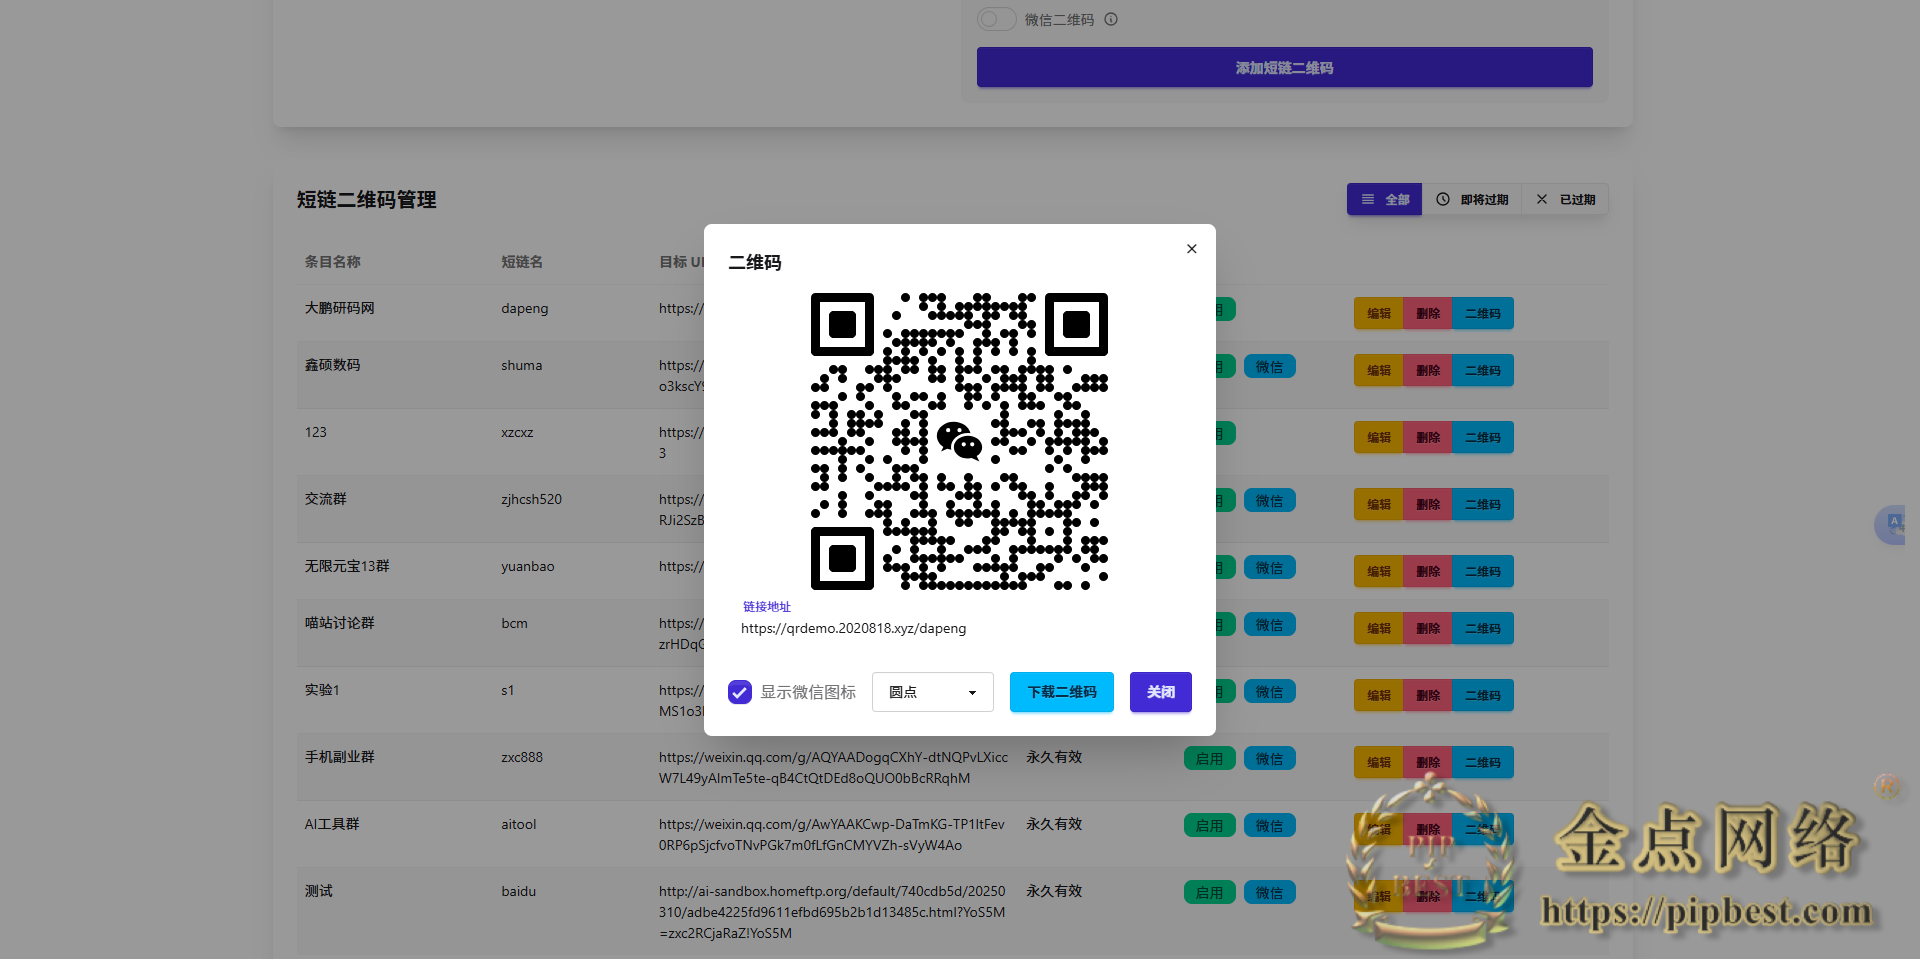Click the 下载二维码 button
Viewport: 1920px width, 959px height.
pyautogui.click(x=1062, y=692)
